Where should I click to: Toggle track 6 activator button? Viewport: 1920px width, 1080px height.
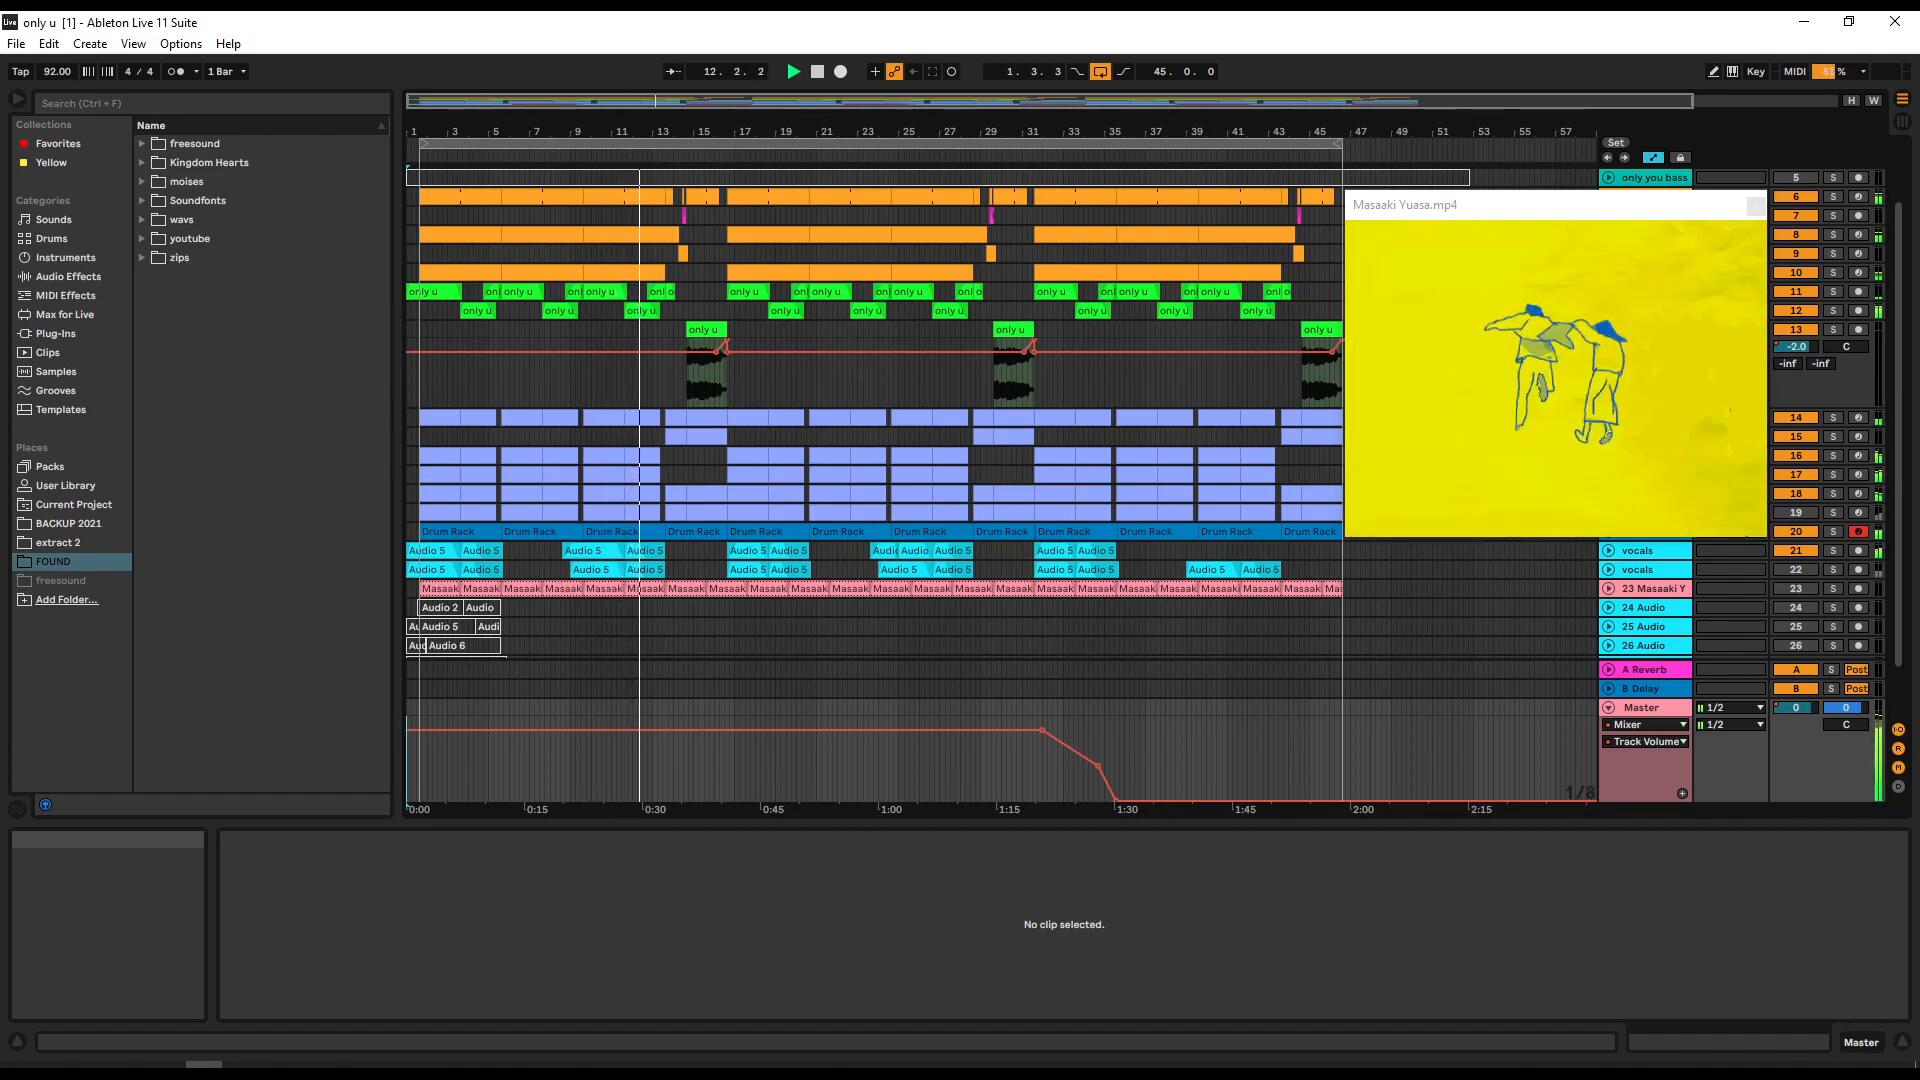[x=1795, y=197]
